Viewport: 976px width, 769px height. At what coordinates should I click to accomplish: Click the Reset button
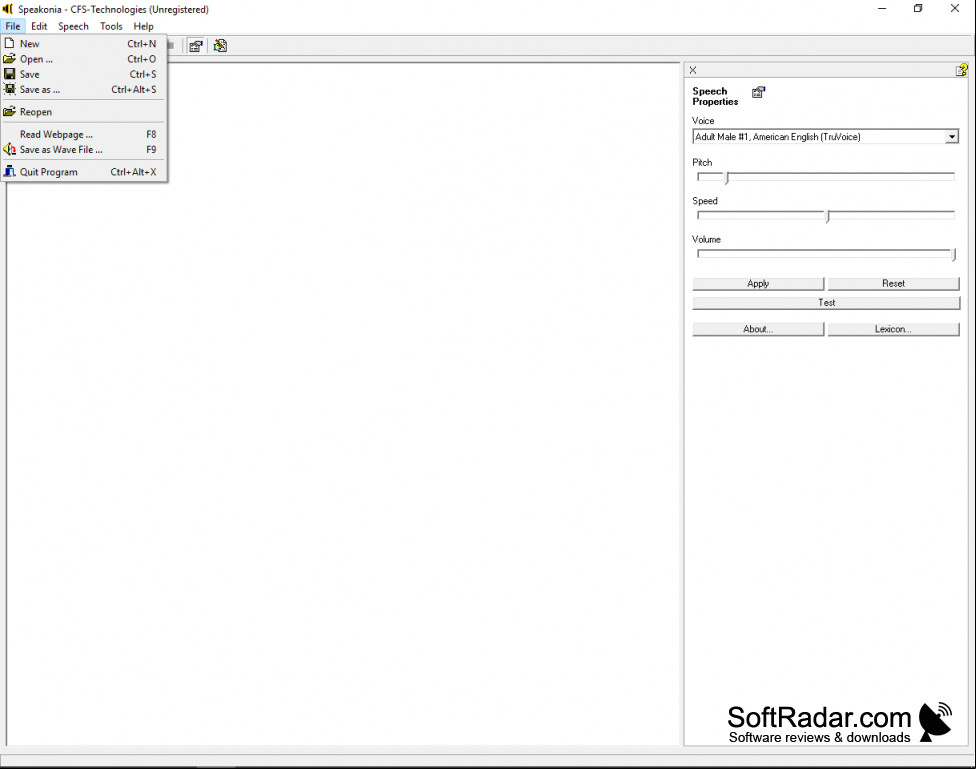tap(893, 284)
